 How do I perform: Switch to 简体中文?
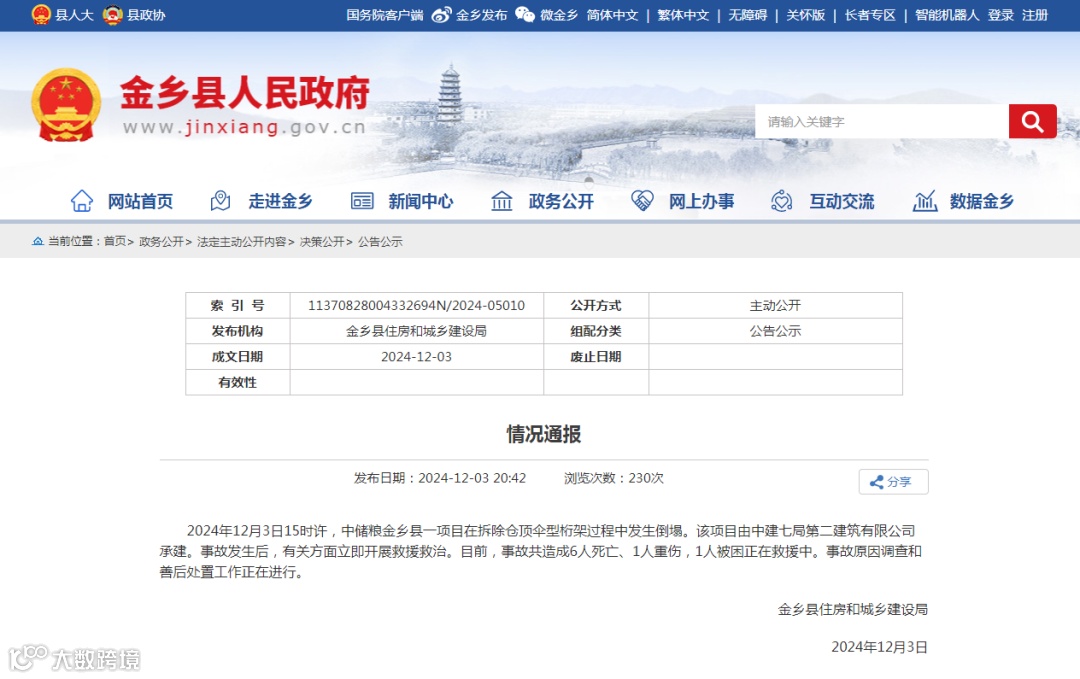tap(612, 15)
